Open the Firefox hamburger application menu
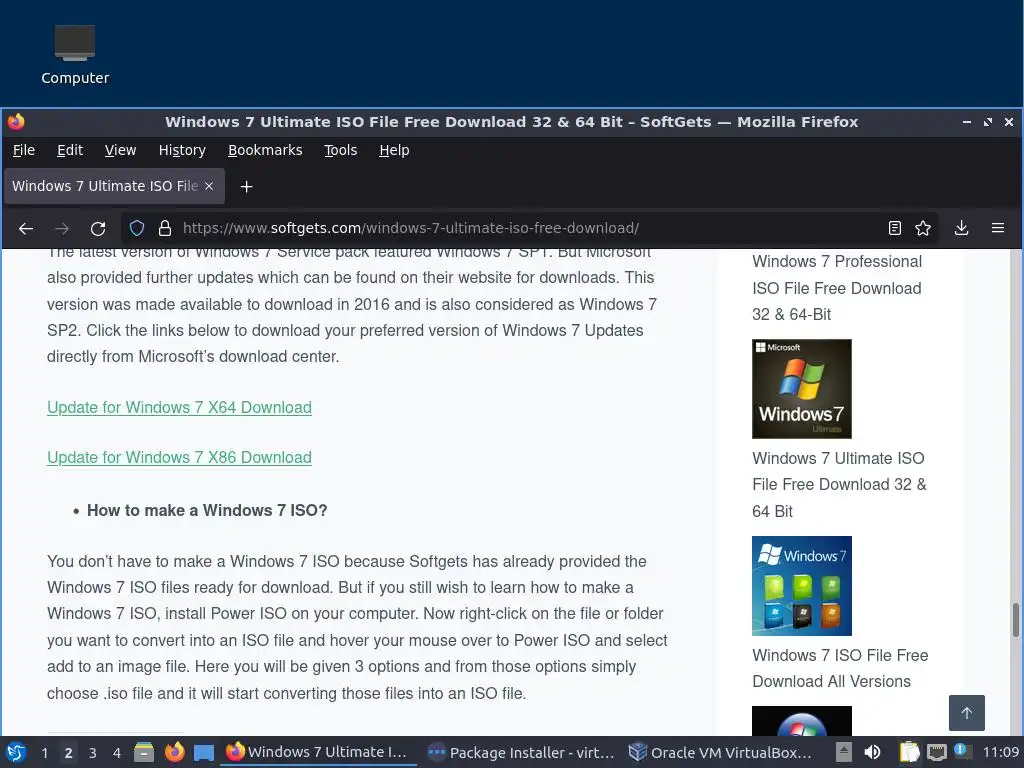 [x=998, y=228]
